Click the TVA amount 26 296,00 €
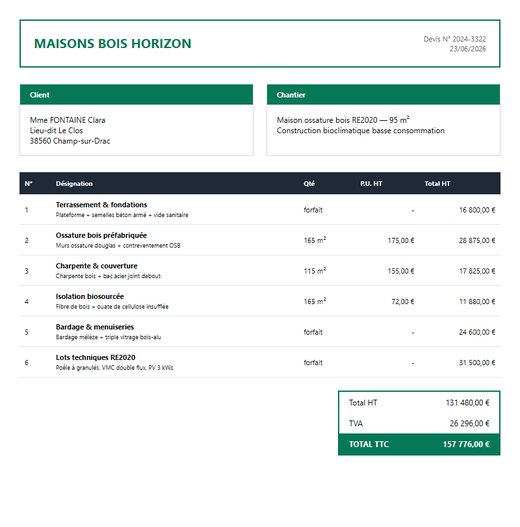This screenshot has height=527, width=520. point(470,423)
